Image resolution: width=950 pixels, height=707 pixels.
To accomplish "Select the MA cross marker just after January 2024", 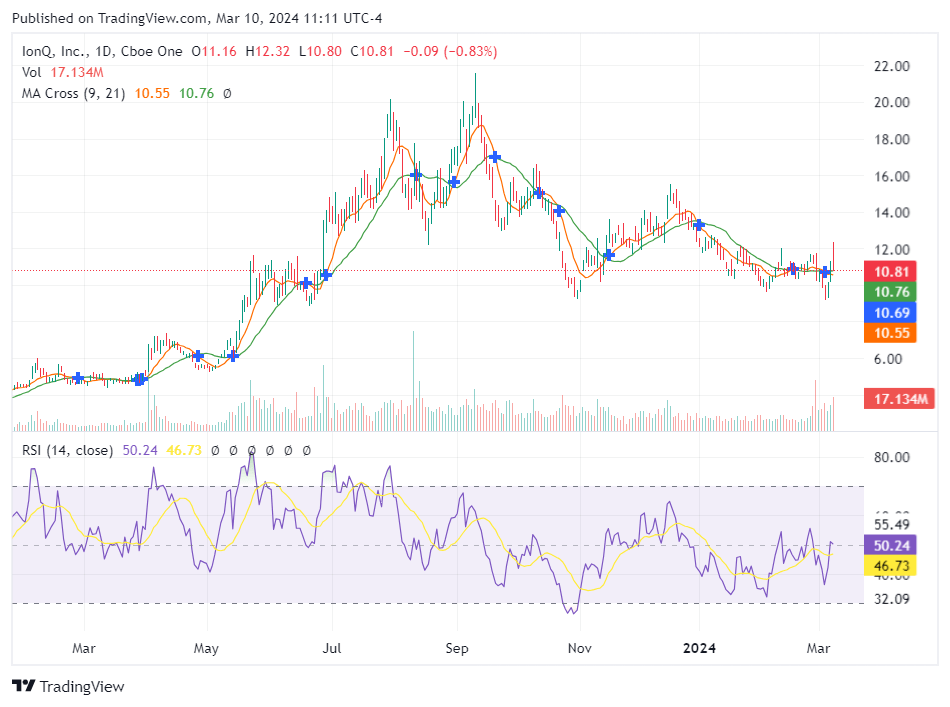I will tap(699, 225).
